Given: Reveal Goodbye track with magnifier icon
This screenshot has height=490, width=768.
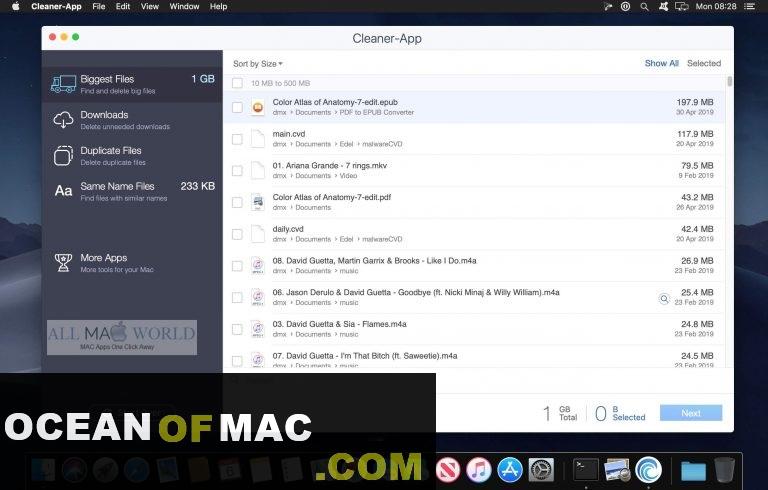Looking at the screenshot, I should [x=664, y=298].
